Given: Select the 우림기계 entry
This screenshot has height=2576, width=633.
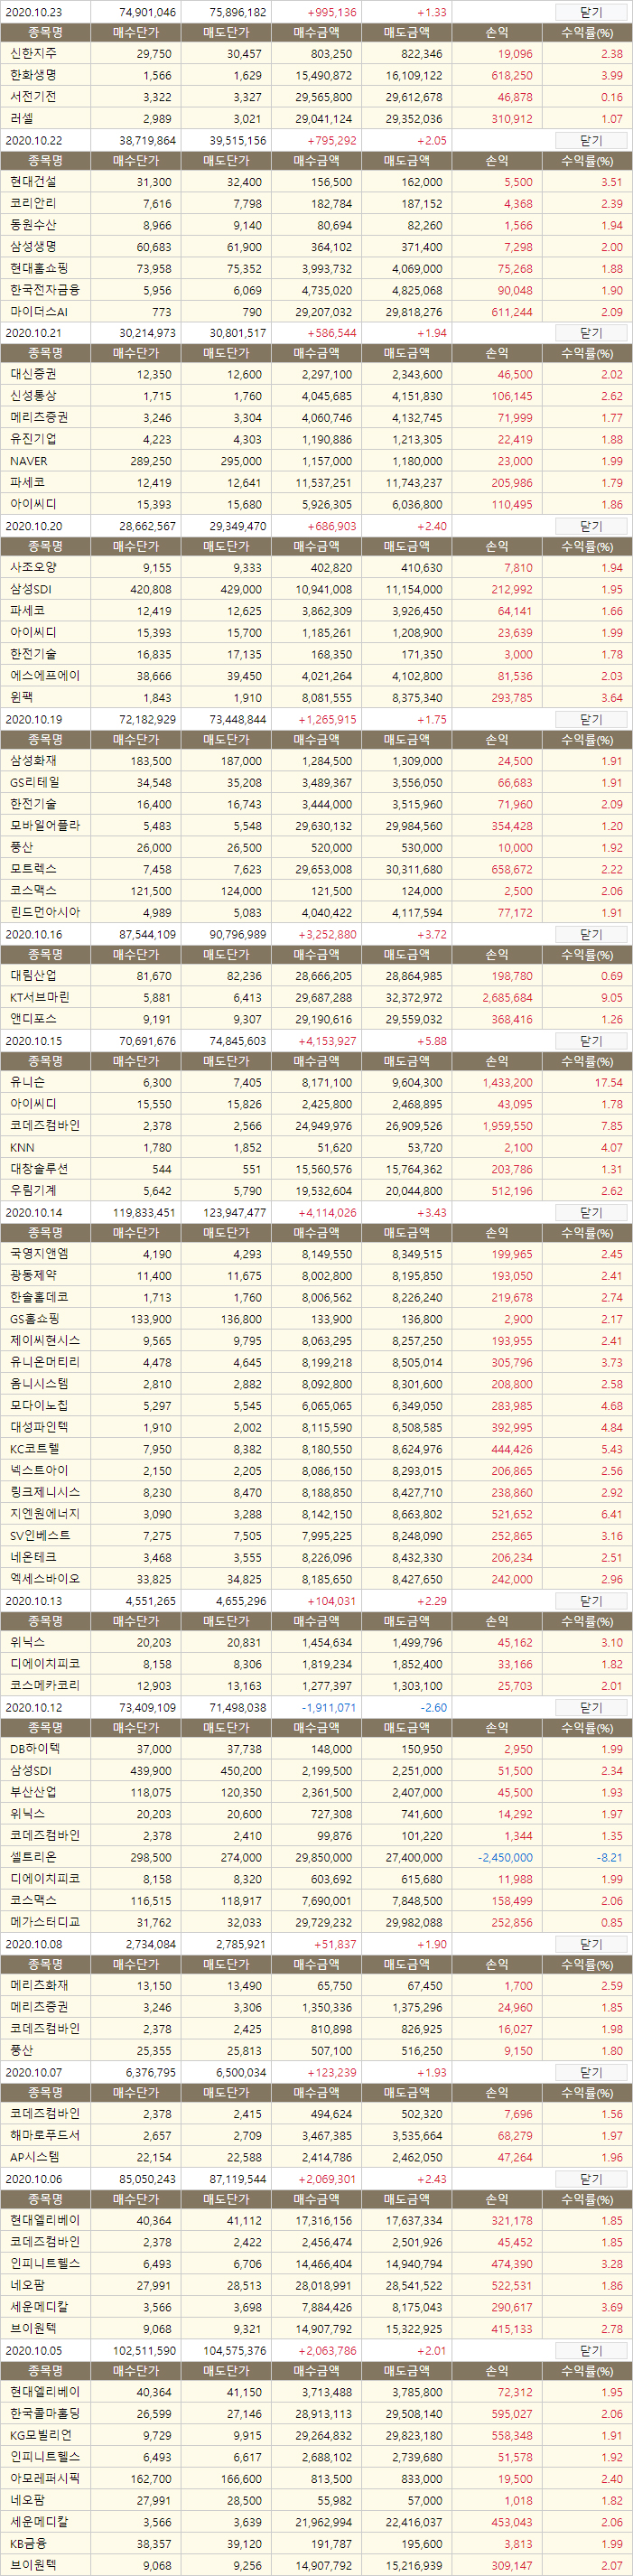Looking at the screenshot, I should click(x=316, y=1190).
